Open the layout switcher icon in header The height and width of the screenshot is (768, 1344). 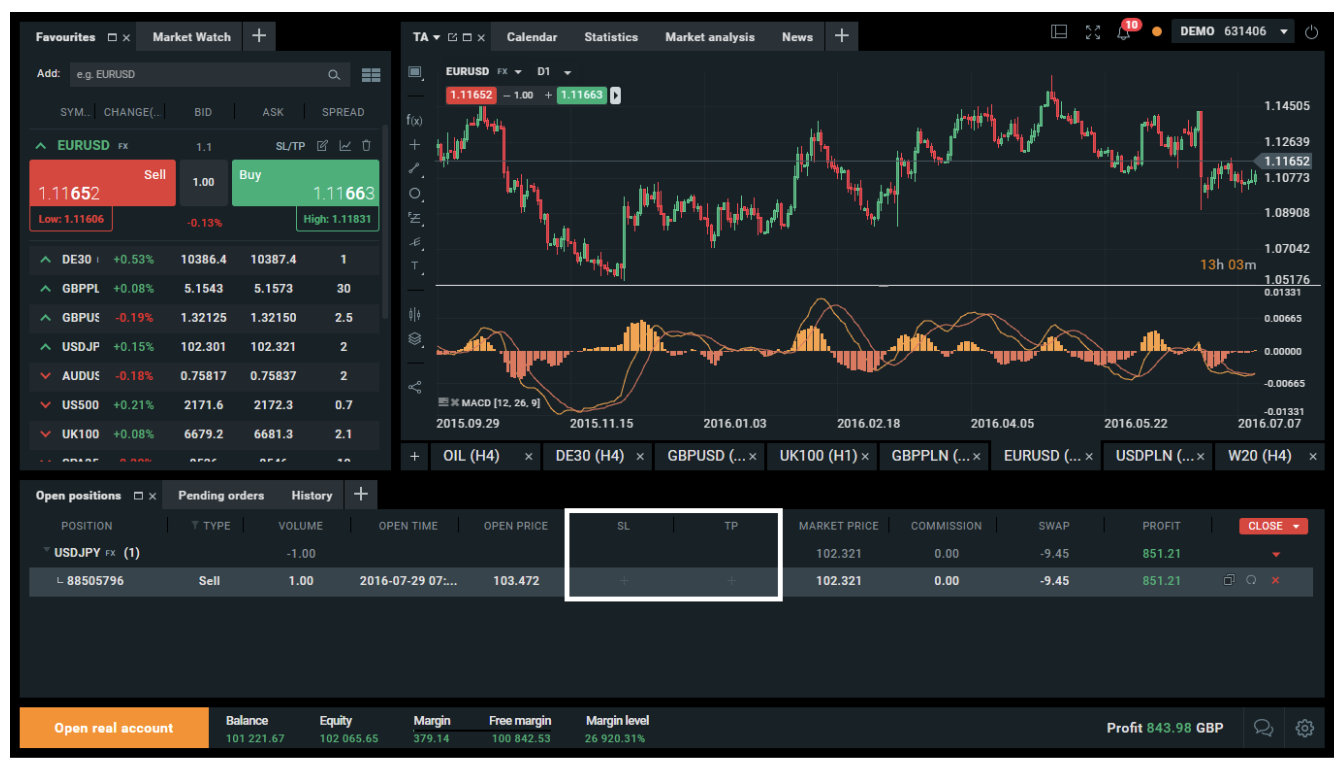[1059, 31]
